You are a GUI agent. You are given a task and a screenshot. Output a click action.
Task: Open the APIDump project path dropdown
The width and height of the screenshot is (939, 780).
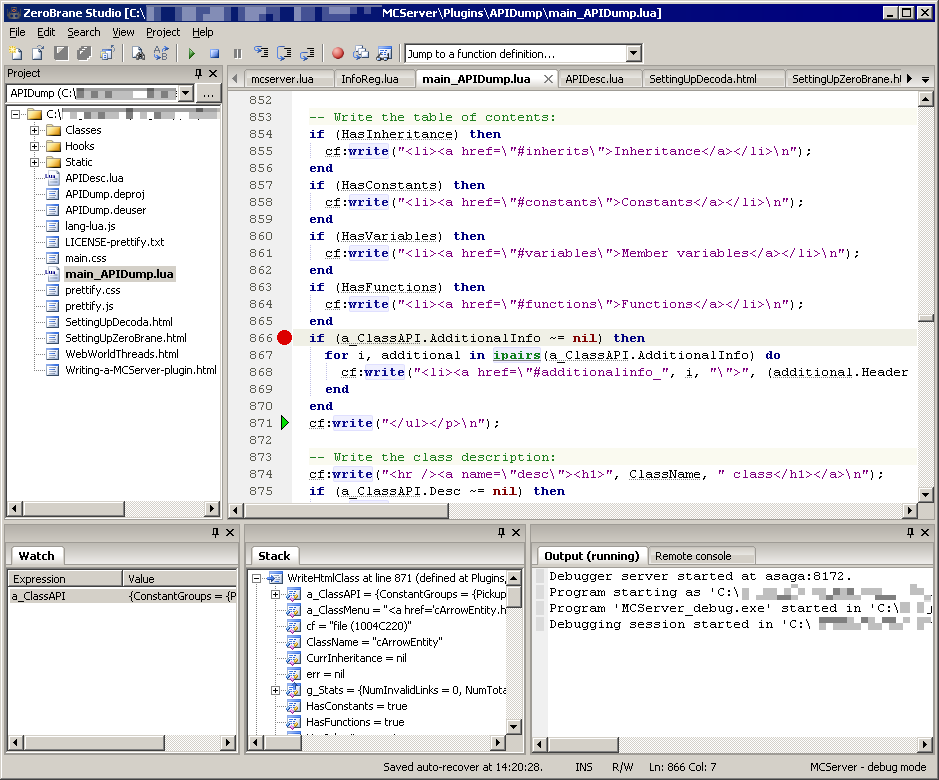[x=186, y=93]
